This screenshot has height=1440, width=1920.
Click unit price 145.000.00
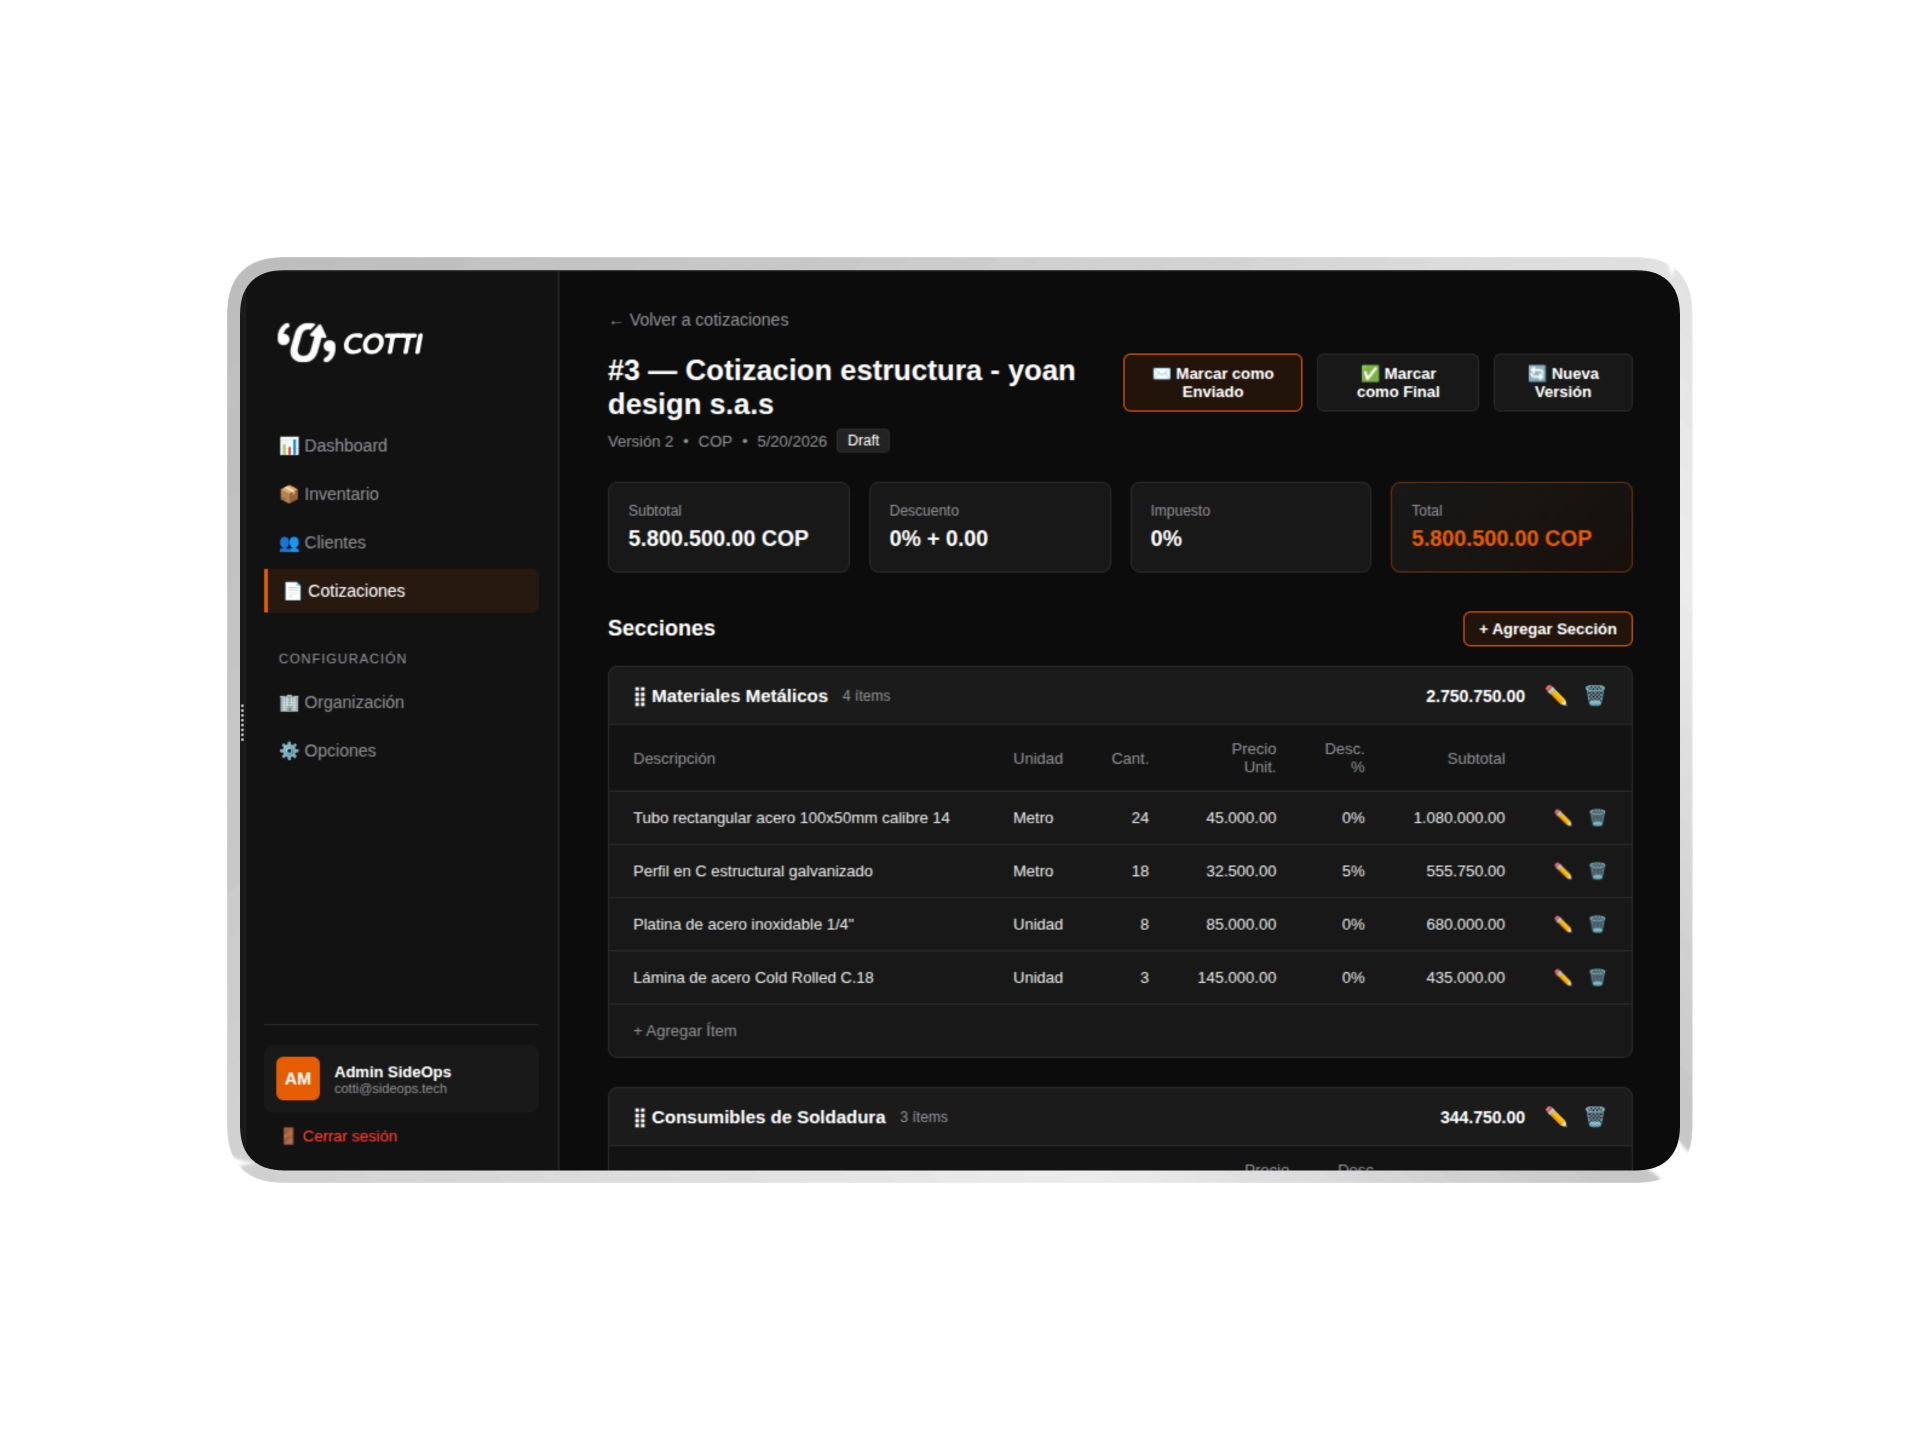coord(1236,977)
